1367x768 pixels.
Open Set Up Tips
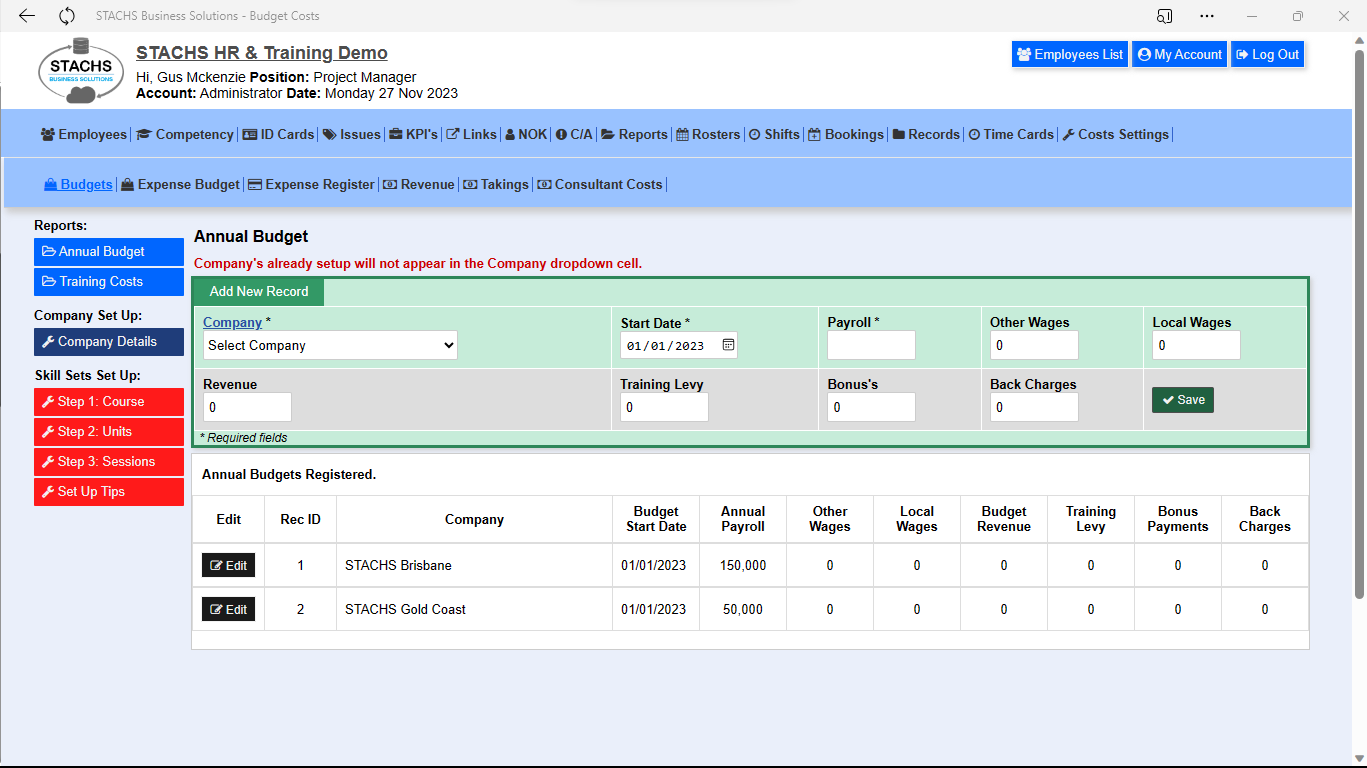click(x=109, y=492)
